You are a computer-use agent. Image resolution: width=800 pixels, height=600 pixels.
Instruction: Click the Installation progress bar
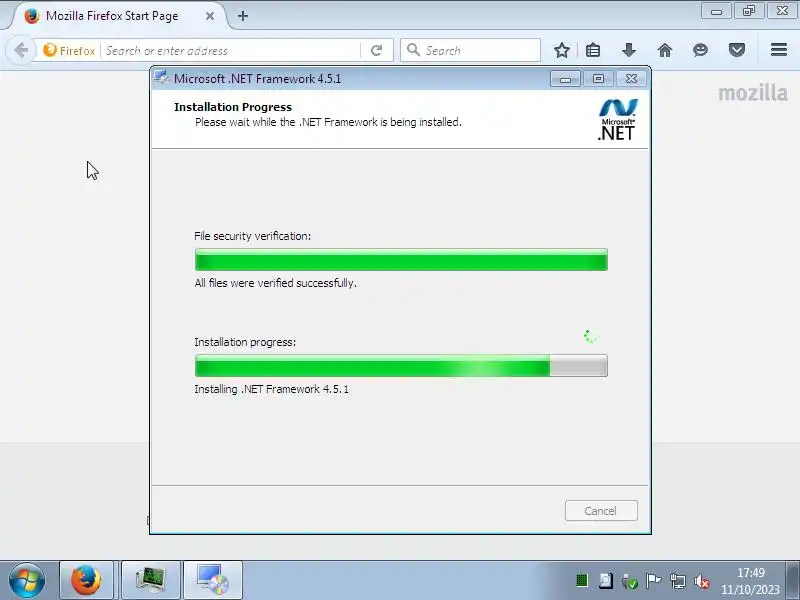401,366
